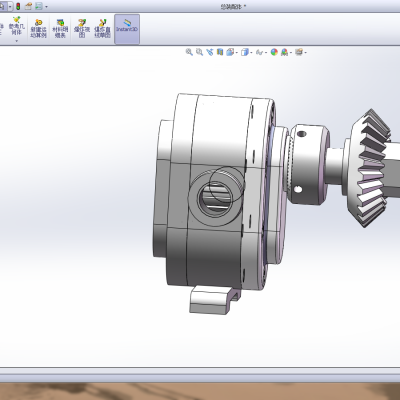400x400 pixels.
Task: Expand the Hide/Show Items dropdown arrow
Action: 266,52
